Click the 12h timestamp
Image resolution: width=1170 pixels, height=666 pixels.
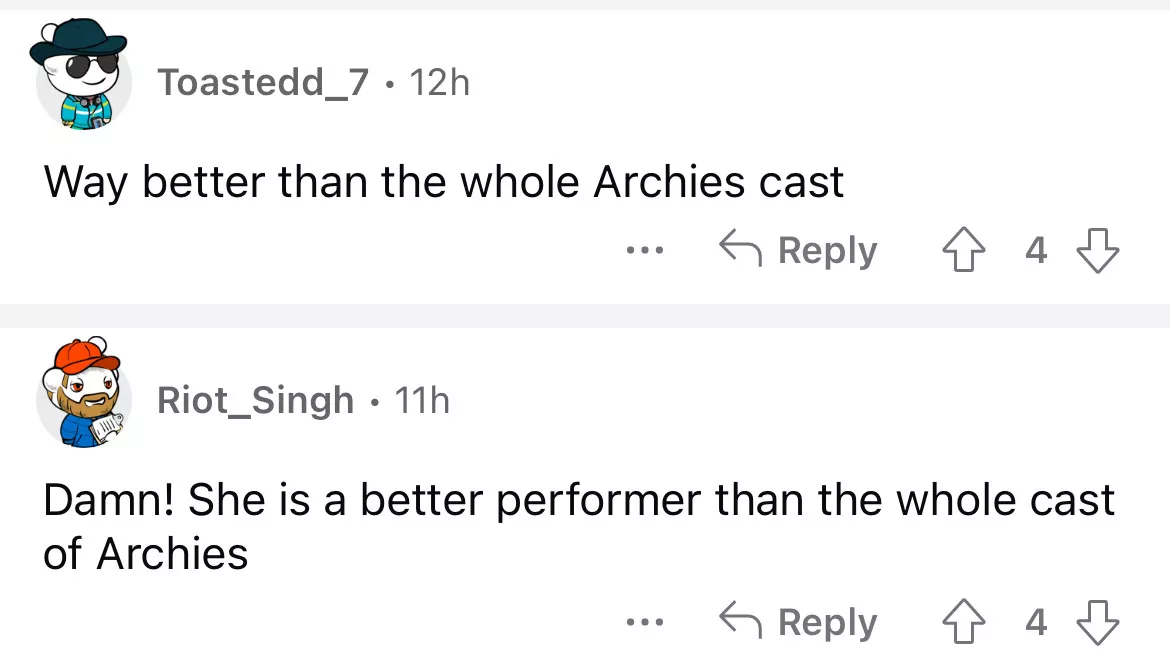point(439,83)
